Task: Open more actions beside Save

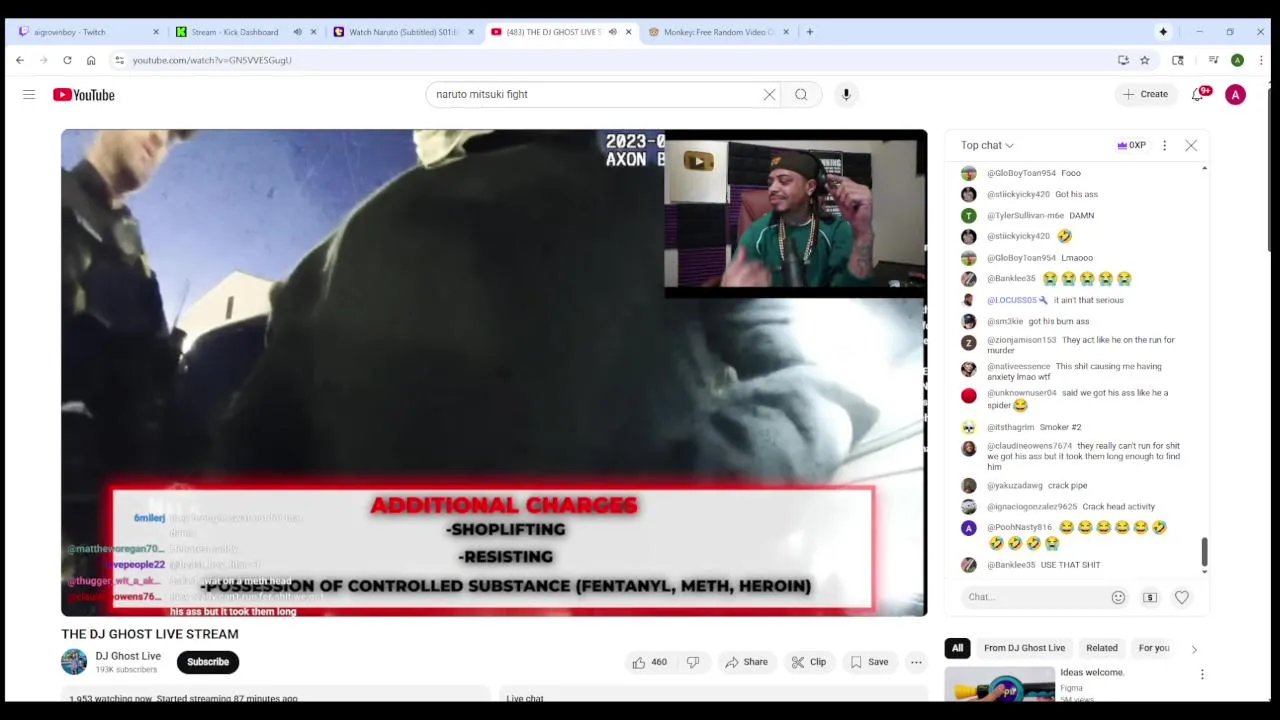Action: tap(916, 662)
